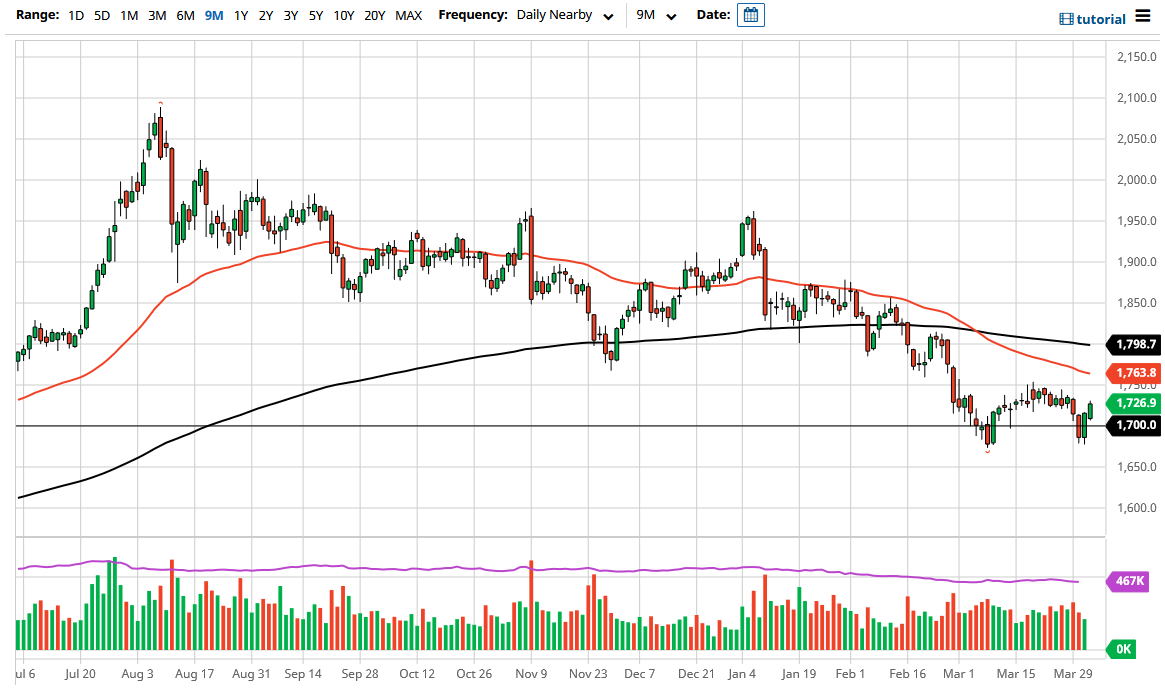The width and height of the screenshot is (1165, 689).
Task: Click the Dec 21 date axis label
Action: tap(696, 673)
